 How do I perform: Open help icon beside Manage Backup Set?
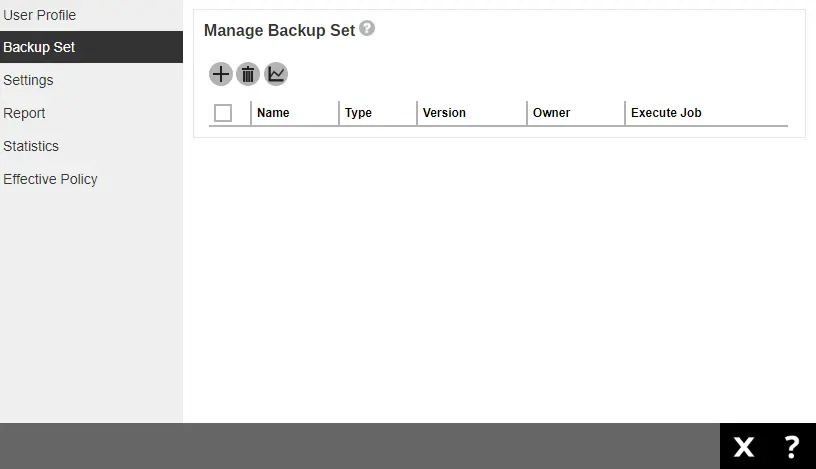coord(367,28)
